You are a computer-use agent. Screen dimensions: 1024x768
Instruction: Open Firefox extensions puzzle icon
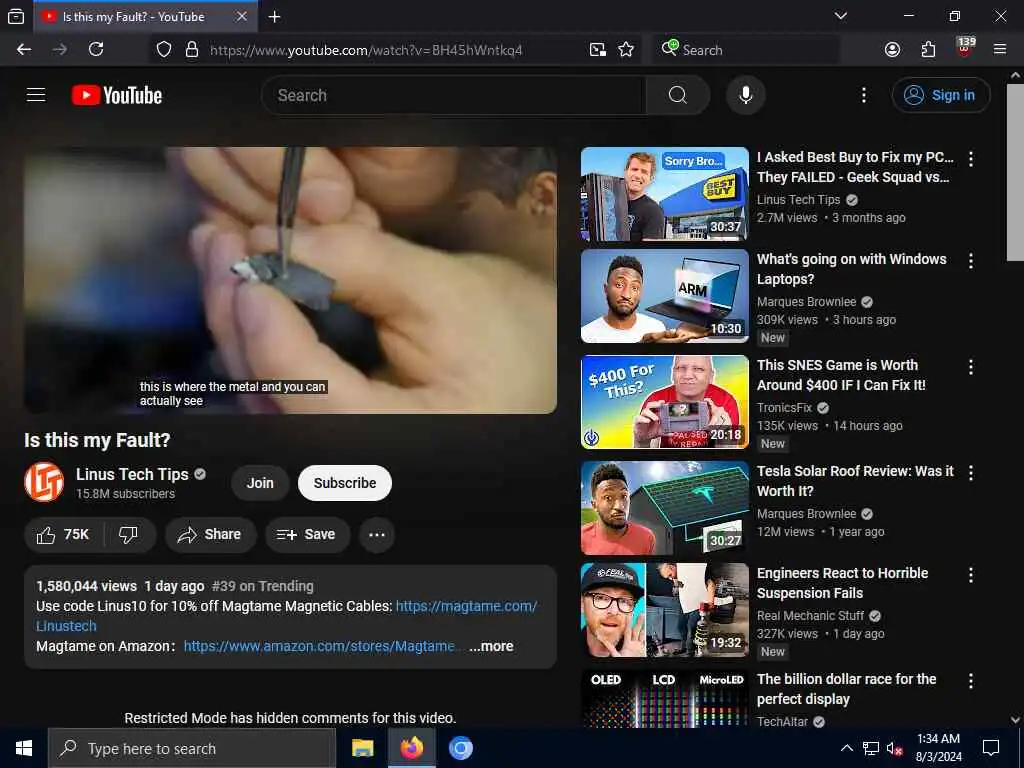click(x=928, y=50)
